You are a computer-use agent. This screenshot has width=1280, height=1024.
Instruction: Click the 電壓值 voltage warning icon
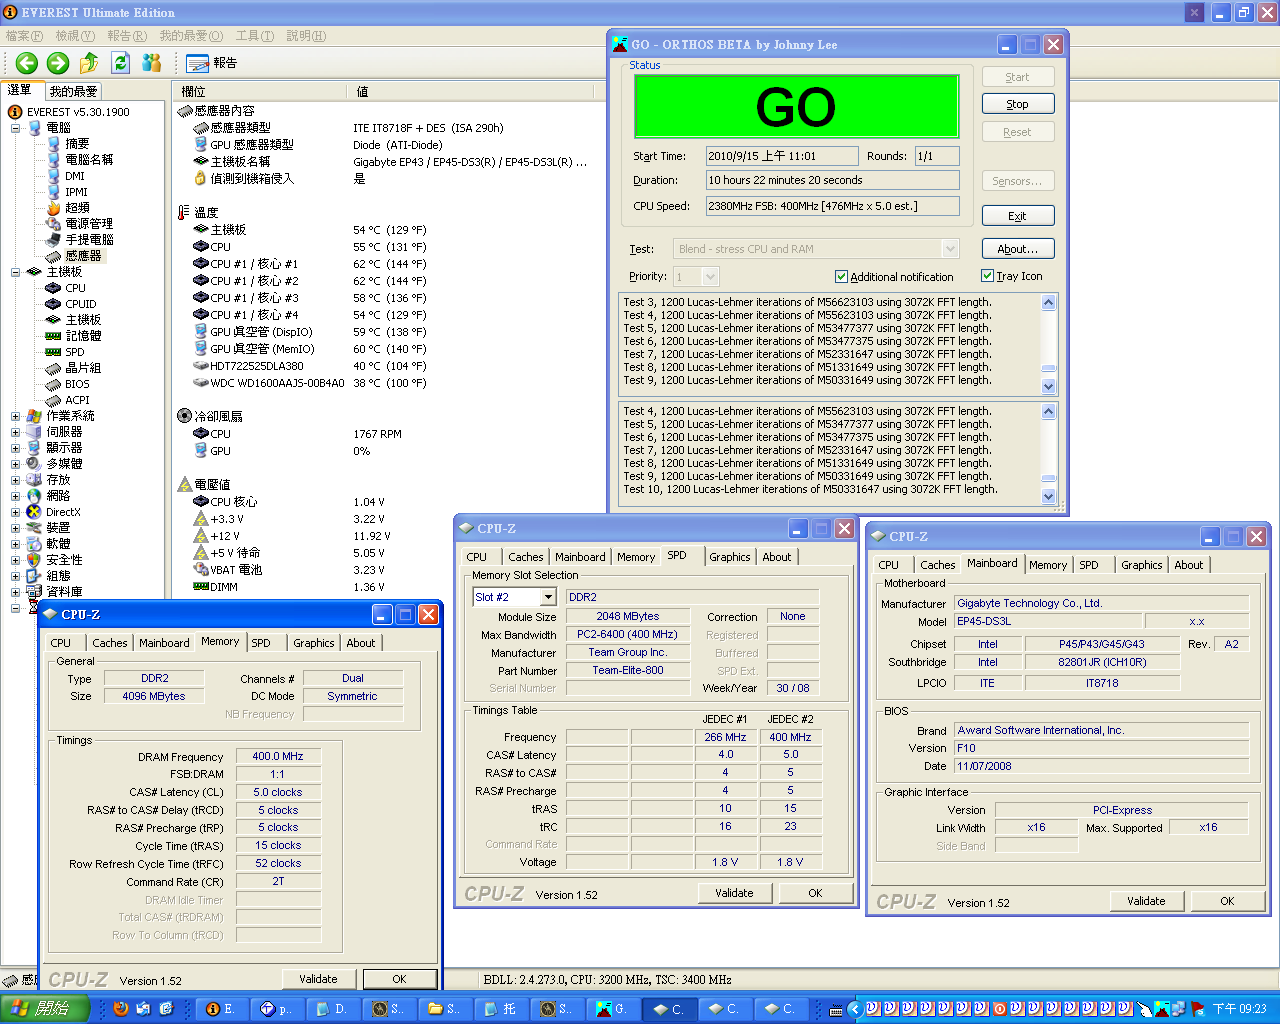[184, 484]
